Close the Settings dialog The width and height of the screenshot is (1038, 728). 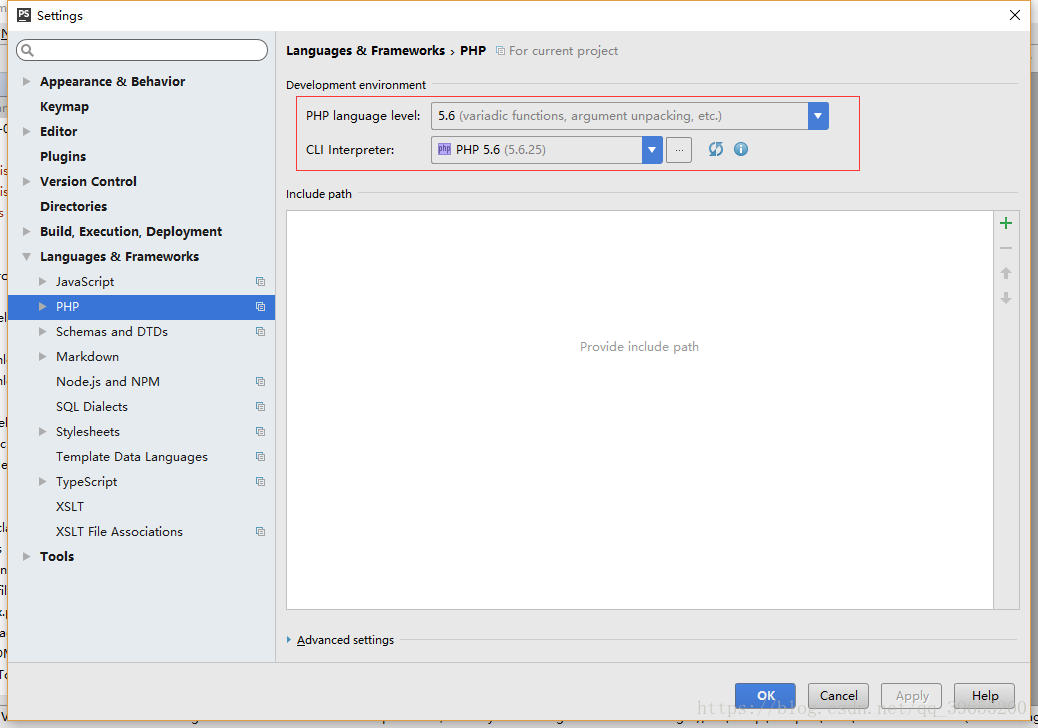tap(1014, 15)
